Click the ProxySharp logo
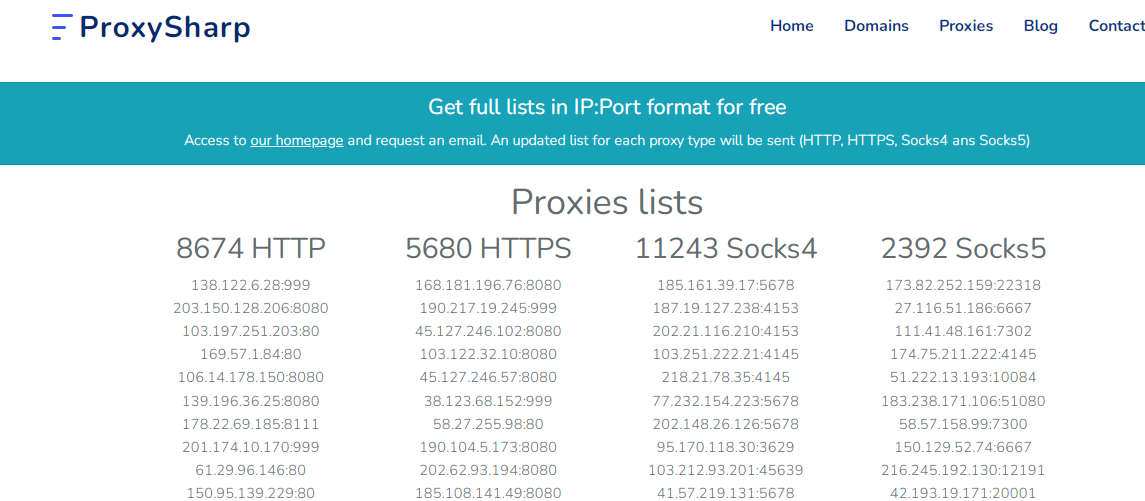The image size is (1145, 501). (x=151, y=28)
